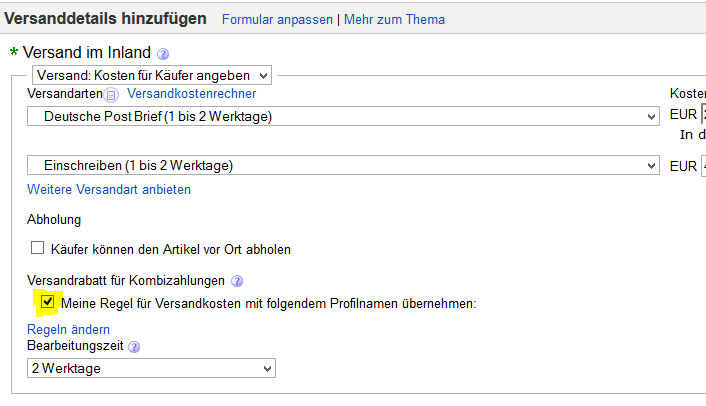
Task: Click the Bearbeitungszeit label text
Action: click(x=75, y=346)
